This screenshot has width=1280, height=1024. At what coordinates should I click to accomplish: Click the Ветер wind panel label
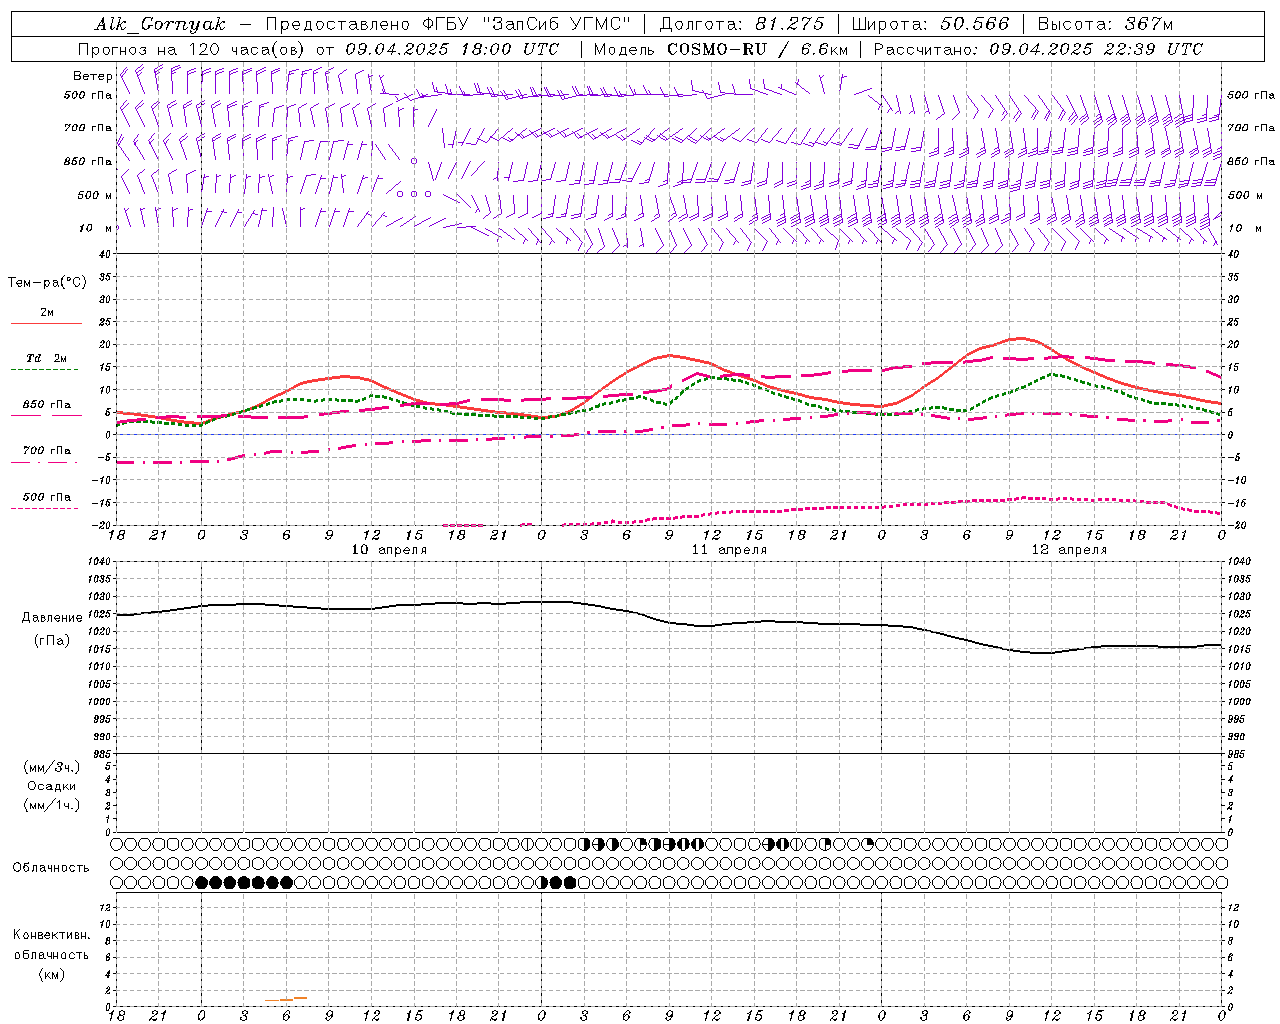93,76
